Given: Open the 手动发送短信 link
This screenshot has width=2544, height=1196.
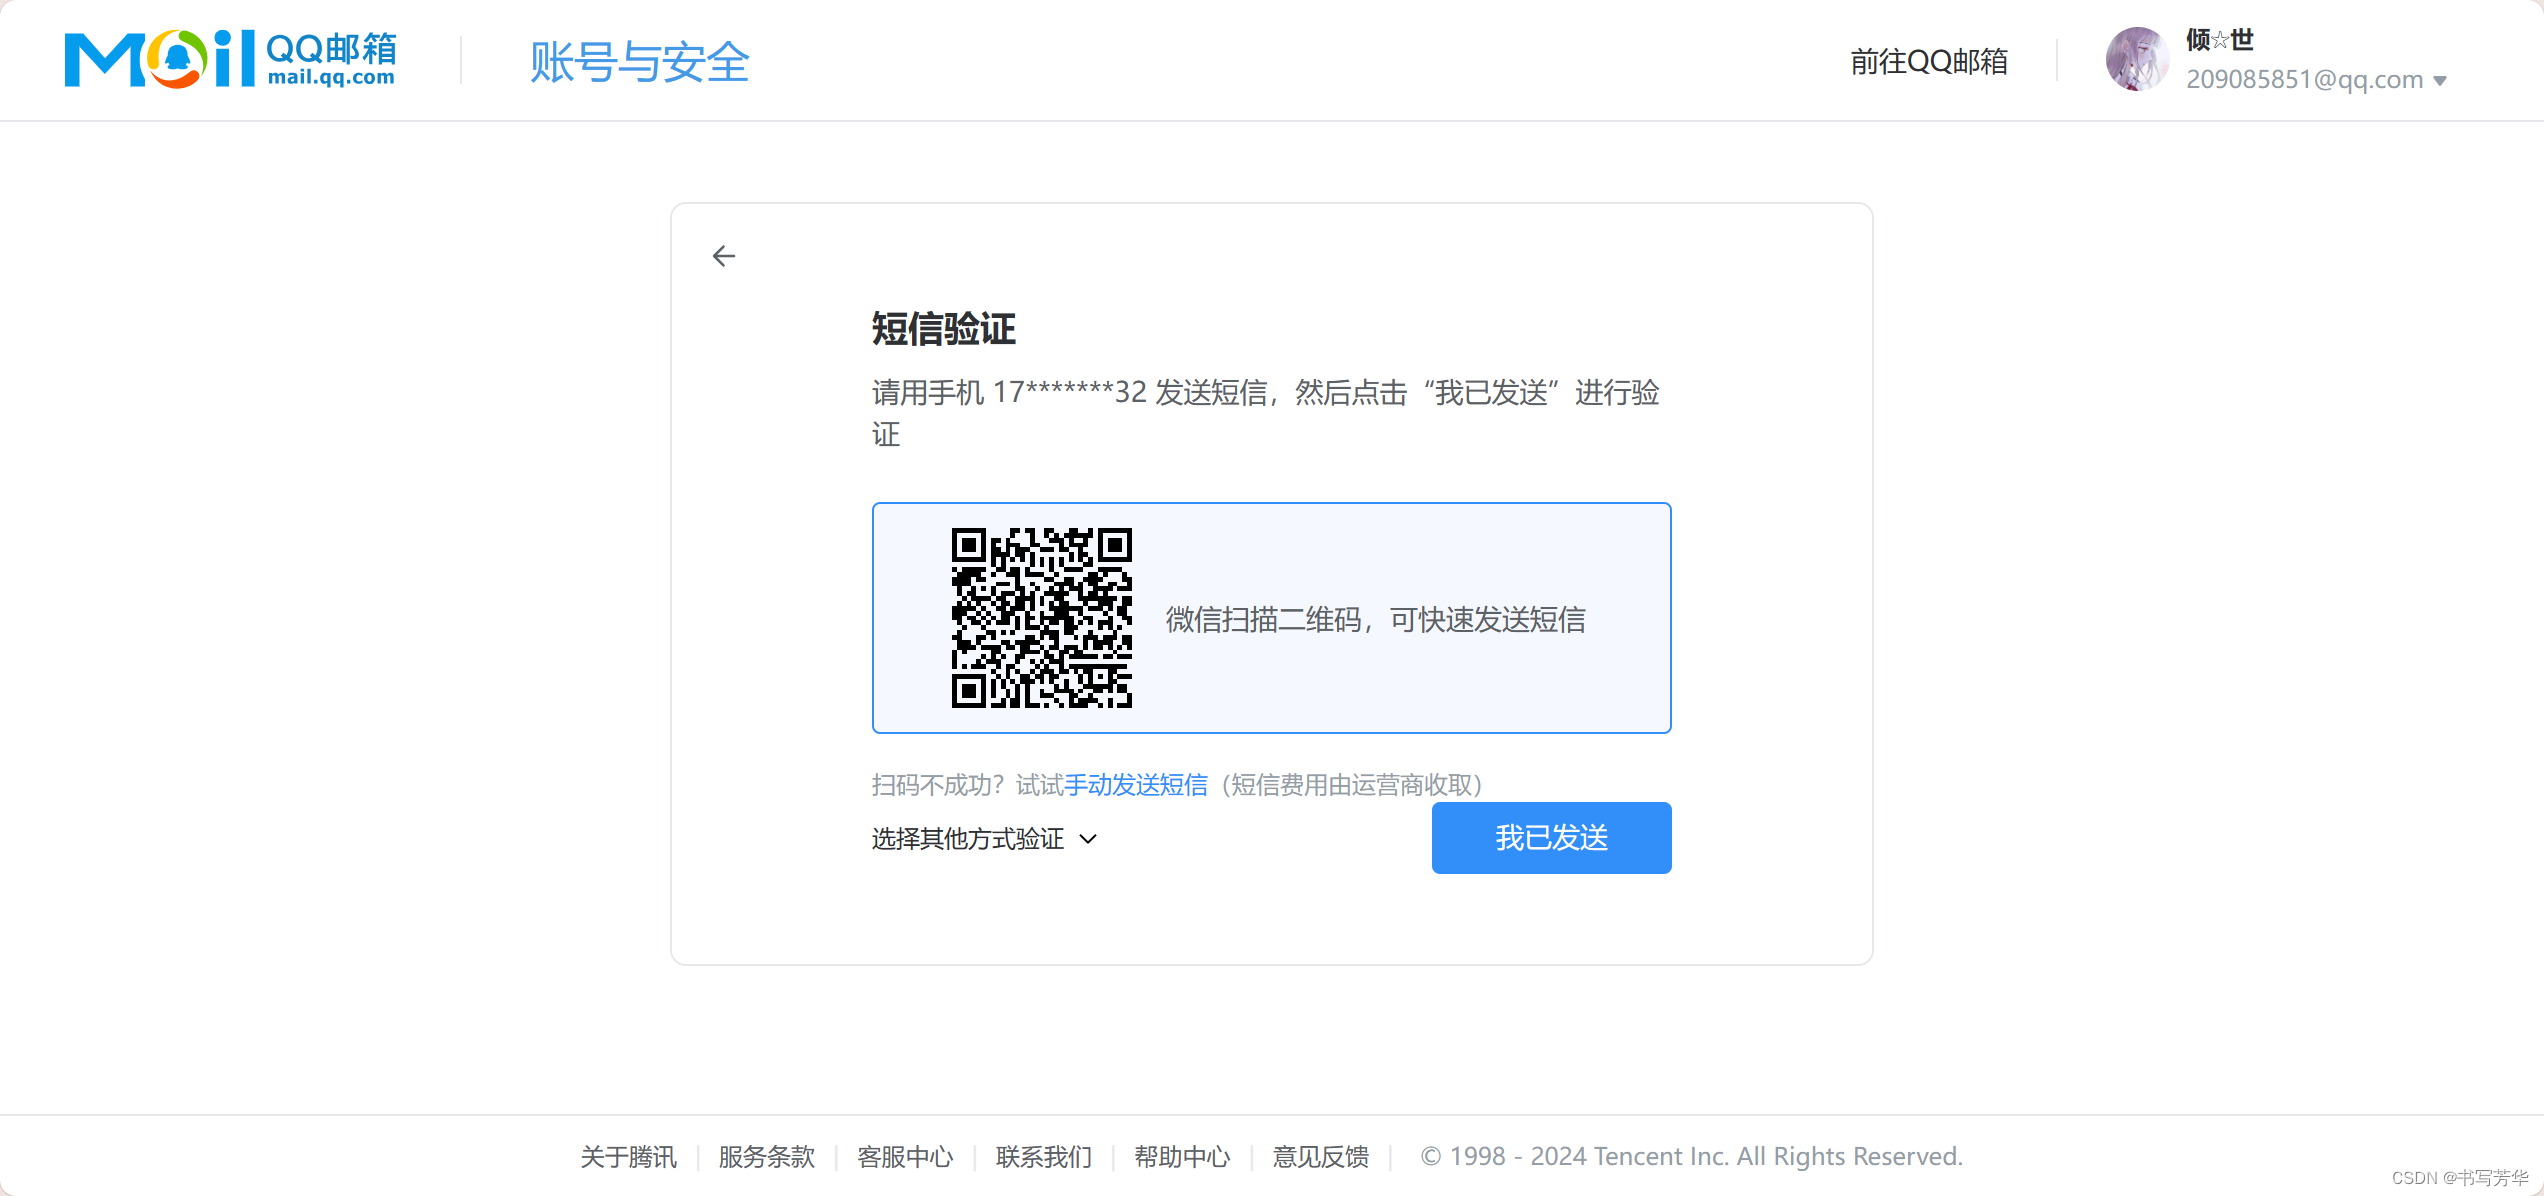Looking at the screenshot, I should [x=1136, y=785].
